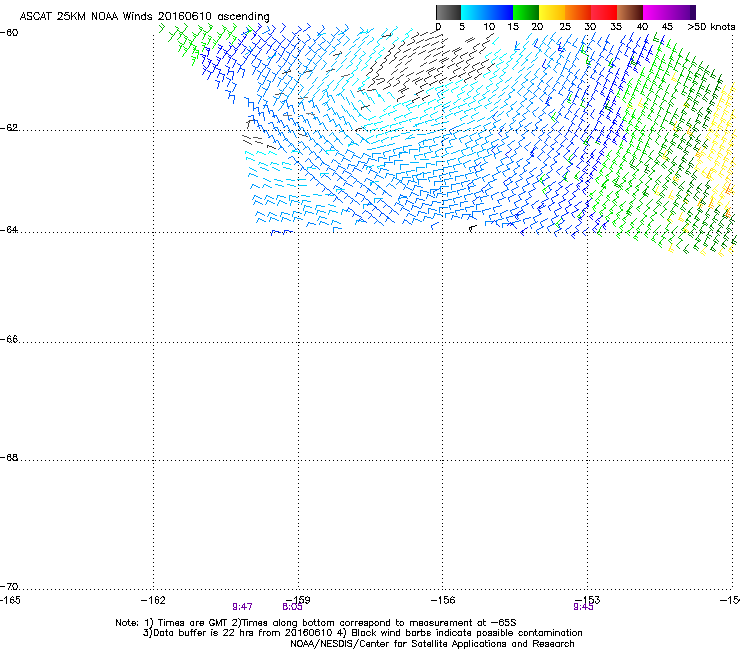Click the dark purple 45-50 knots legend color
The height and width of the screenshot is (650, 740).
point(682,12)
